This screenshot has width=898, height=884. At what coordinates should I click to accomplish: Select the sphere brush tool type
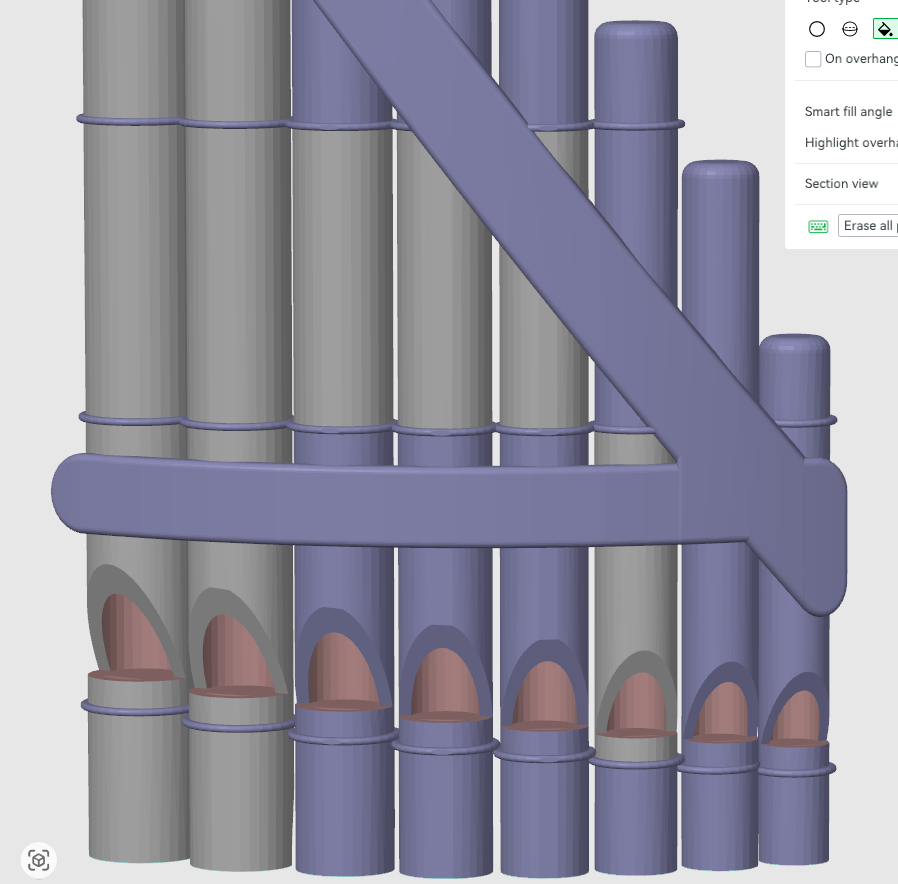coord(849,29)
